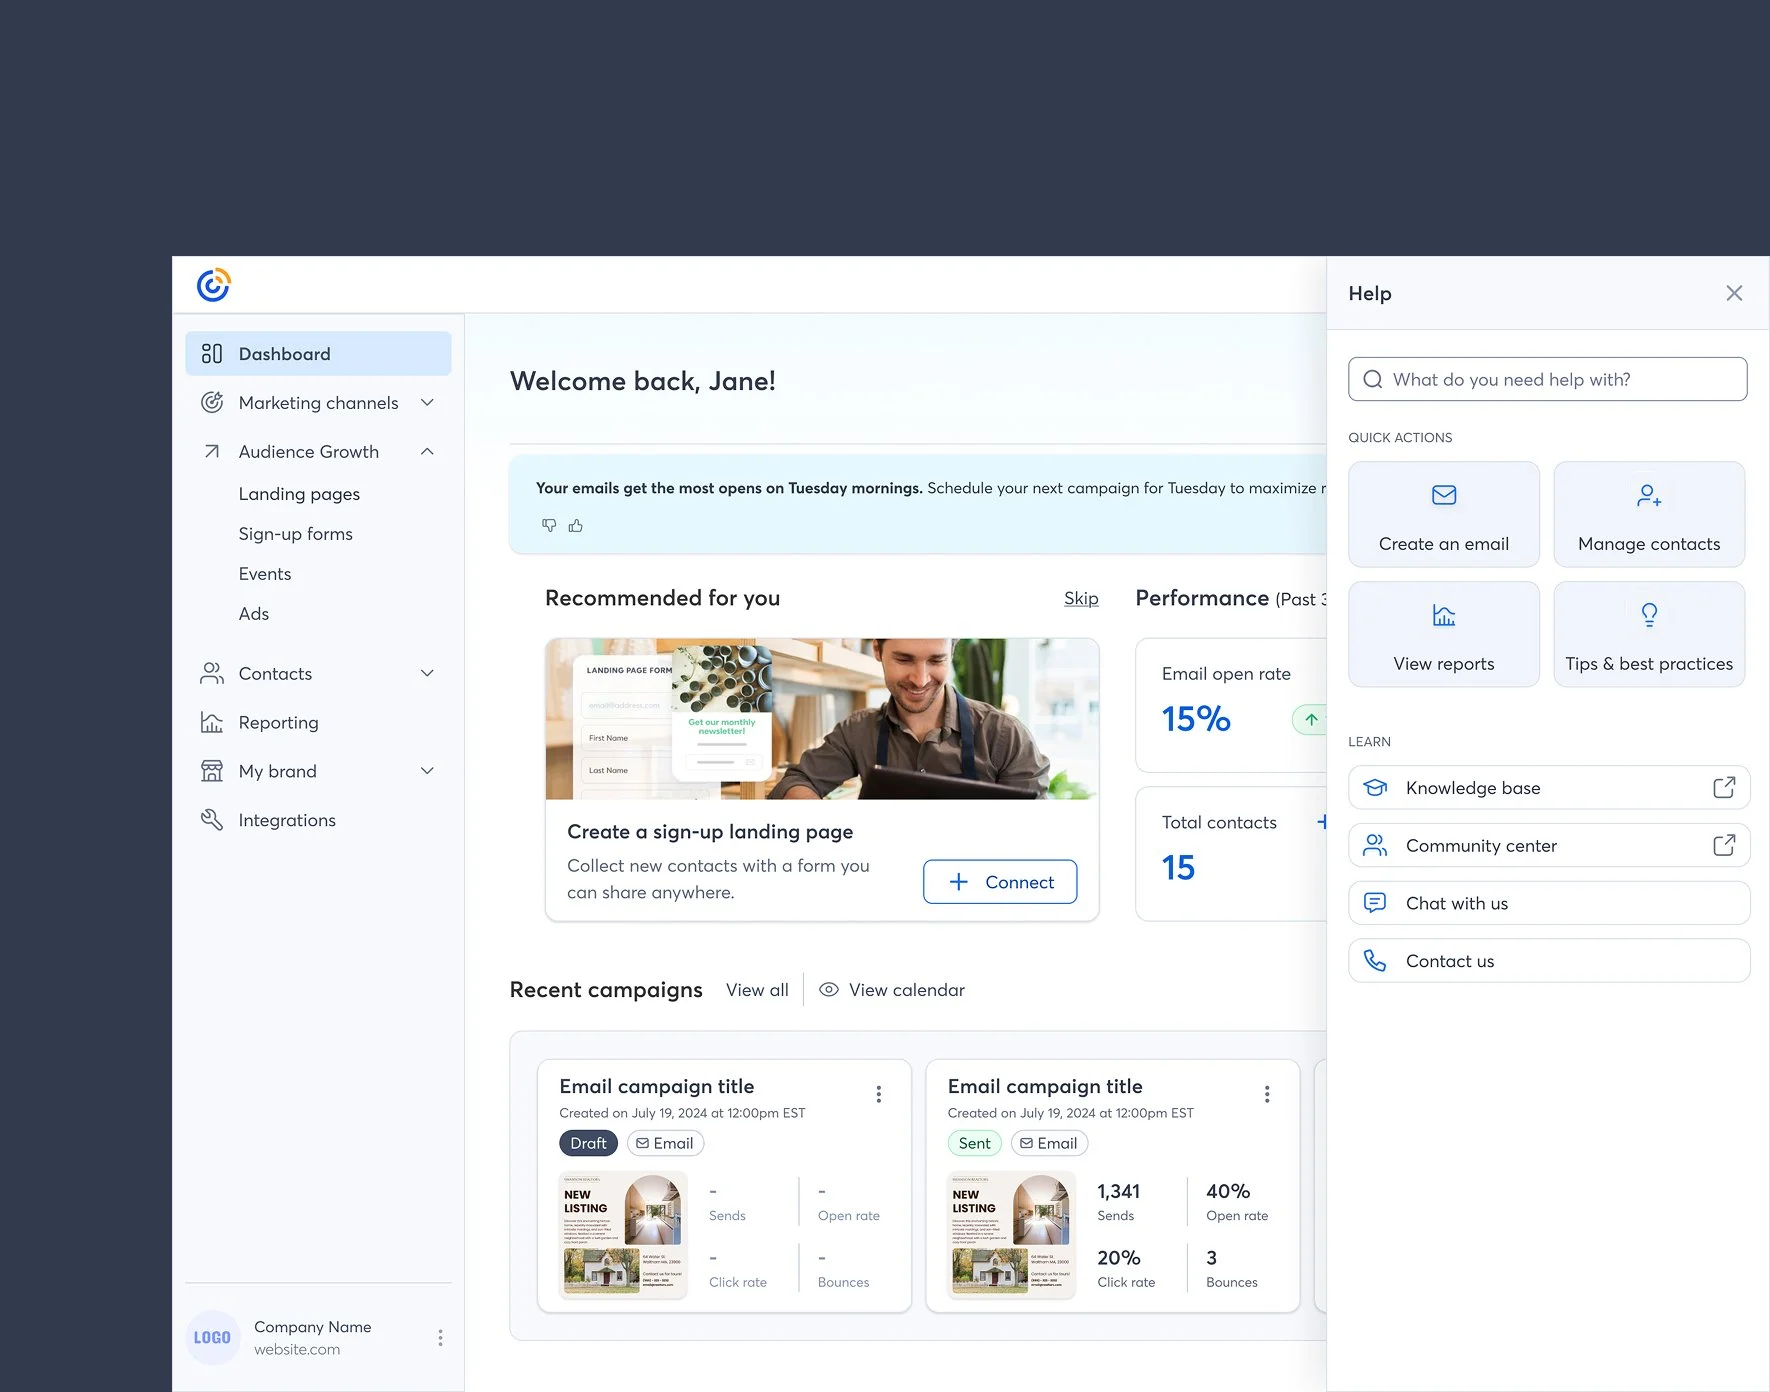1770x1392 pixels.
Task: Click the Dashboard grid icon
Action: pos(212,354)
